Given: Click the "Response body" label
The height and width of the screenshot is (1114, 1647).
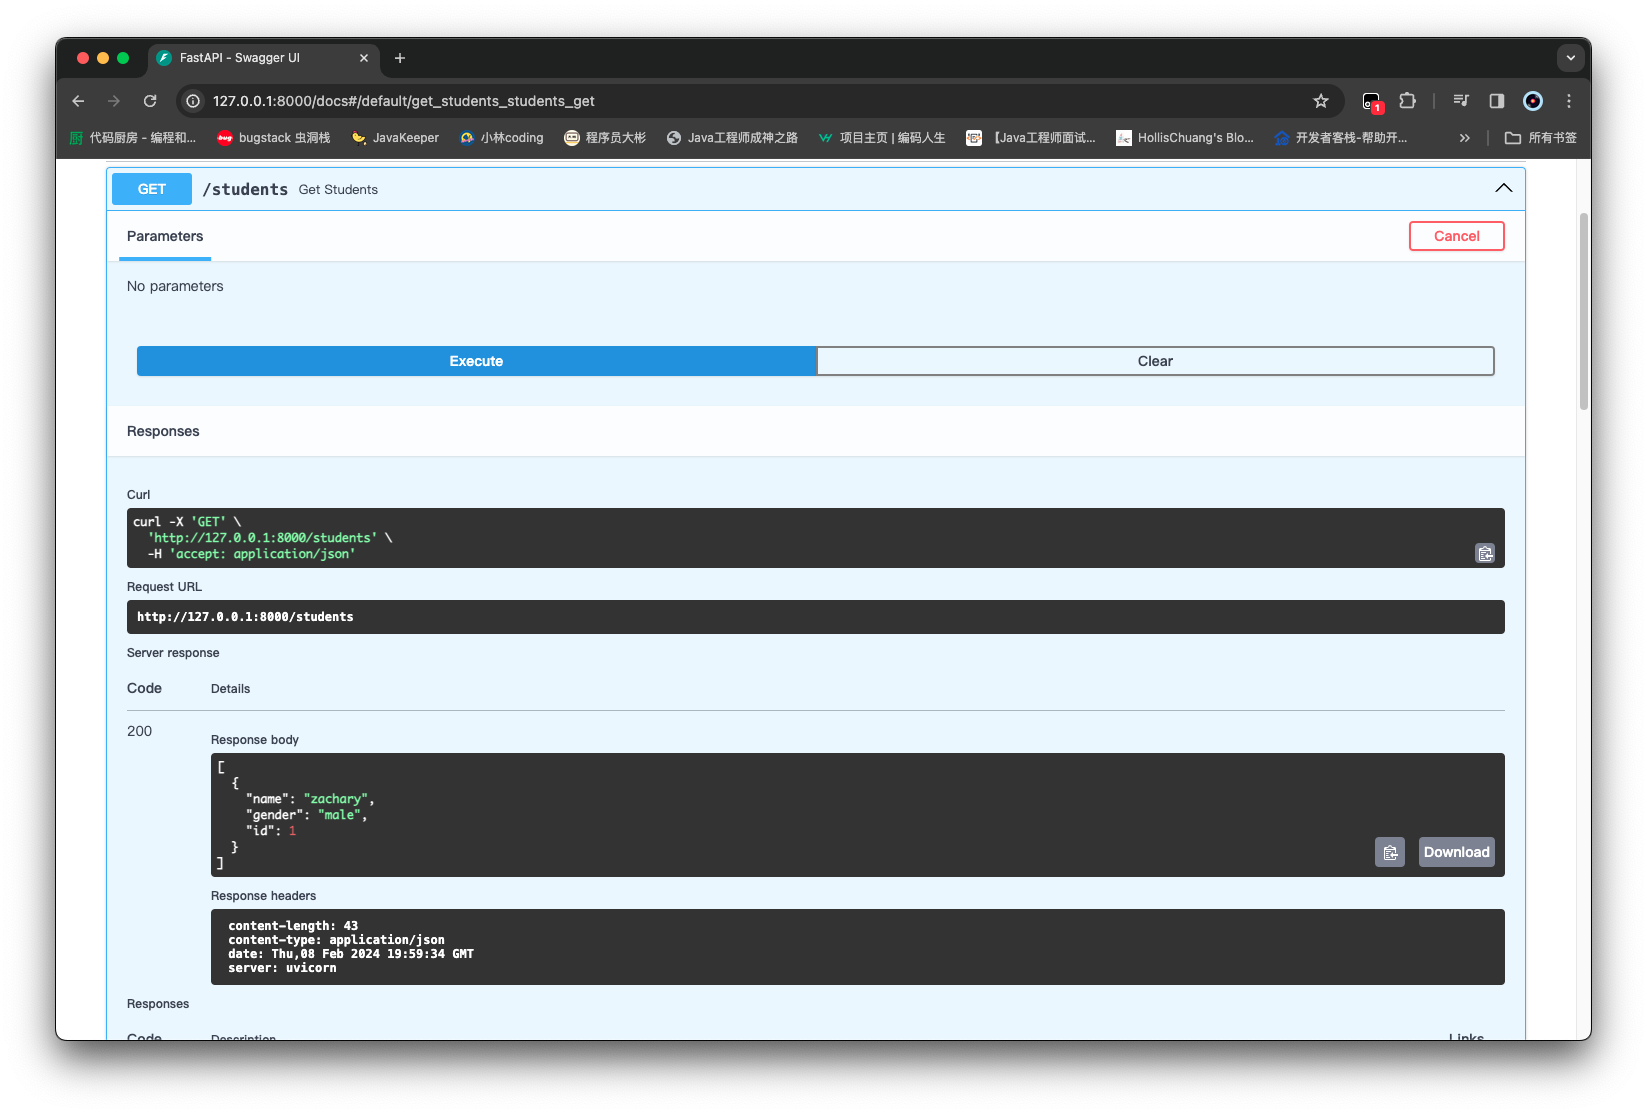Looking at the screenshot, I should click(255, 740).
